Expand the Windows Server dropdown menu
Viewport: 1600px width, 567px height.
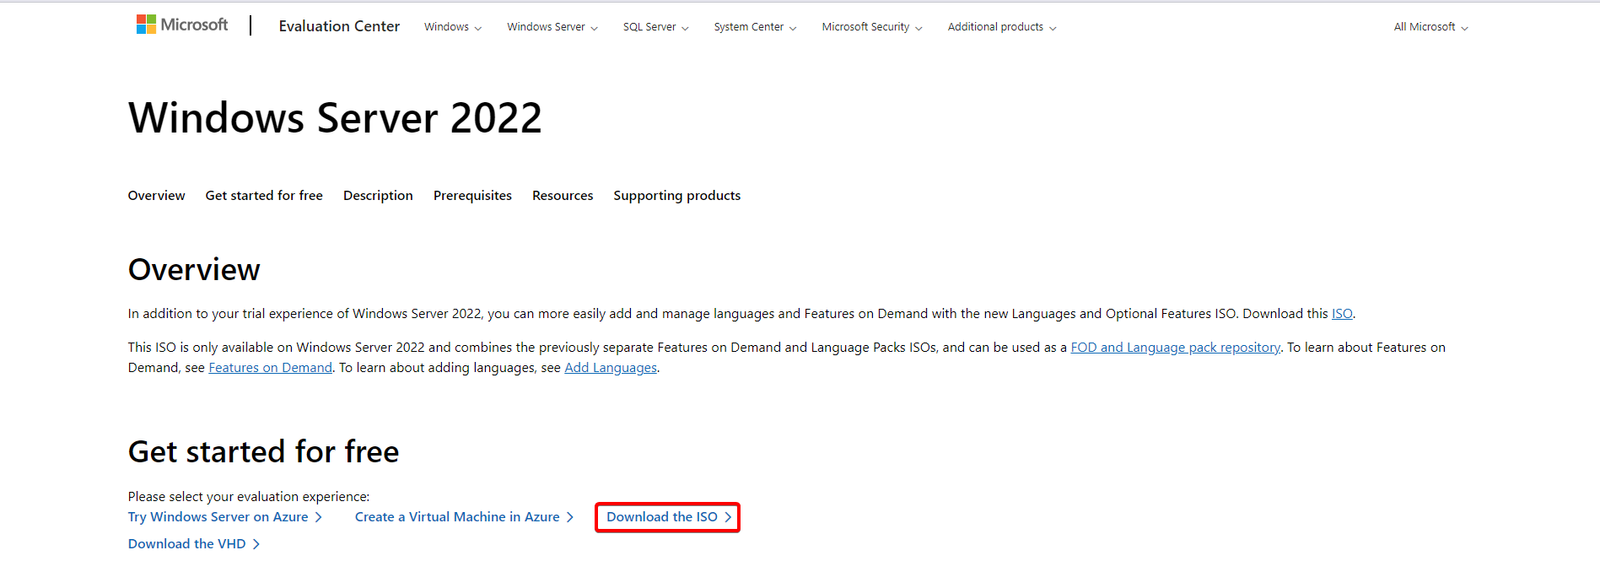pos(552,27)
